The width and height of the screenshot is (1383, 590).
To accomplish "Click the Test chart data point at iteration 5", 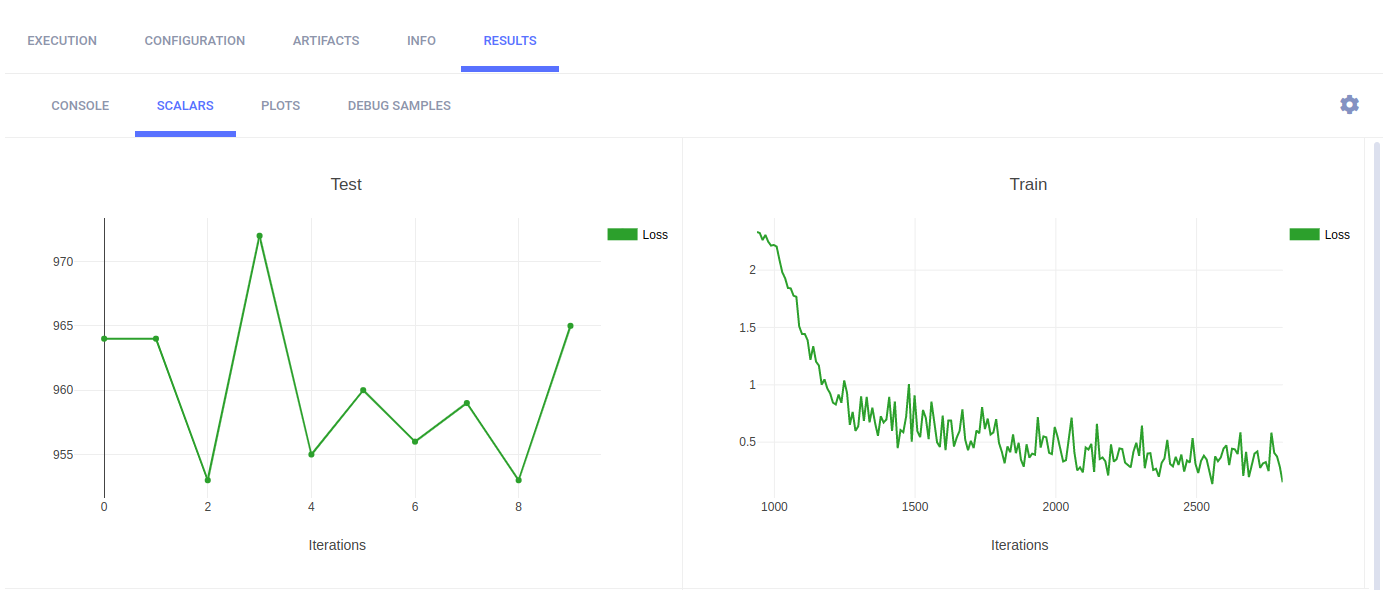I will pyautogui.click(x=363, y=390).
